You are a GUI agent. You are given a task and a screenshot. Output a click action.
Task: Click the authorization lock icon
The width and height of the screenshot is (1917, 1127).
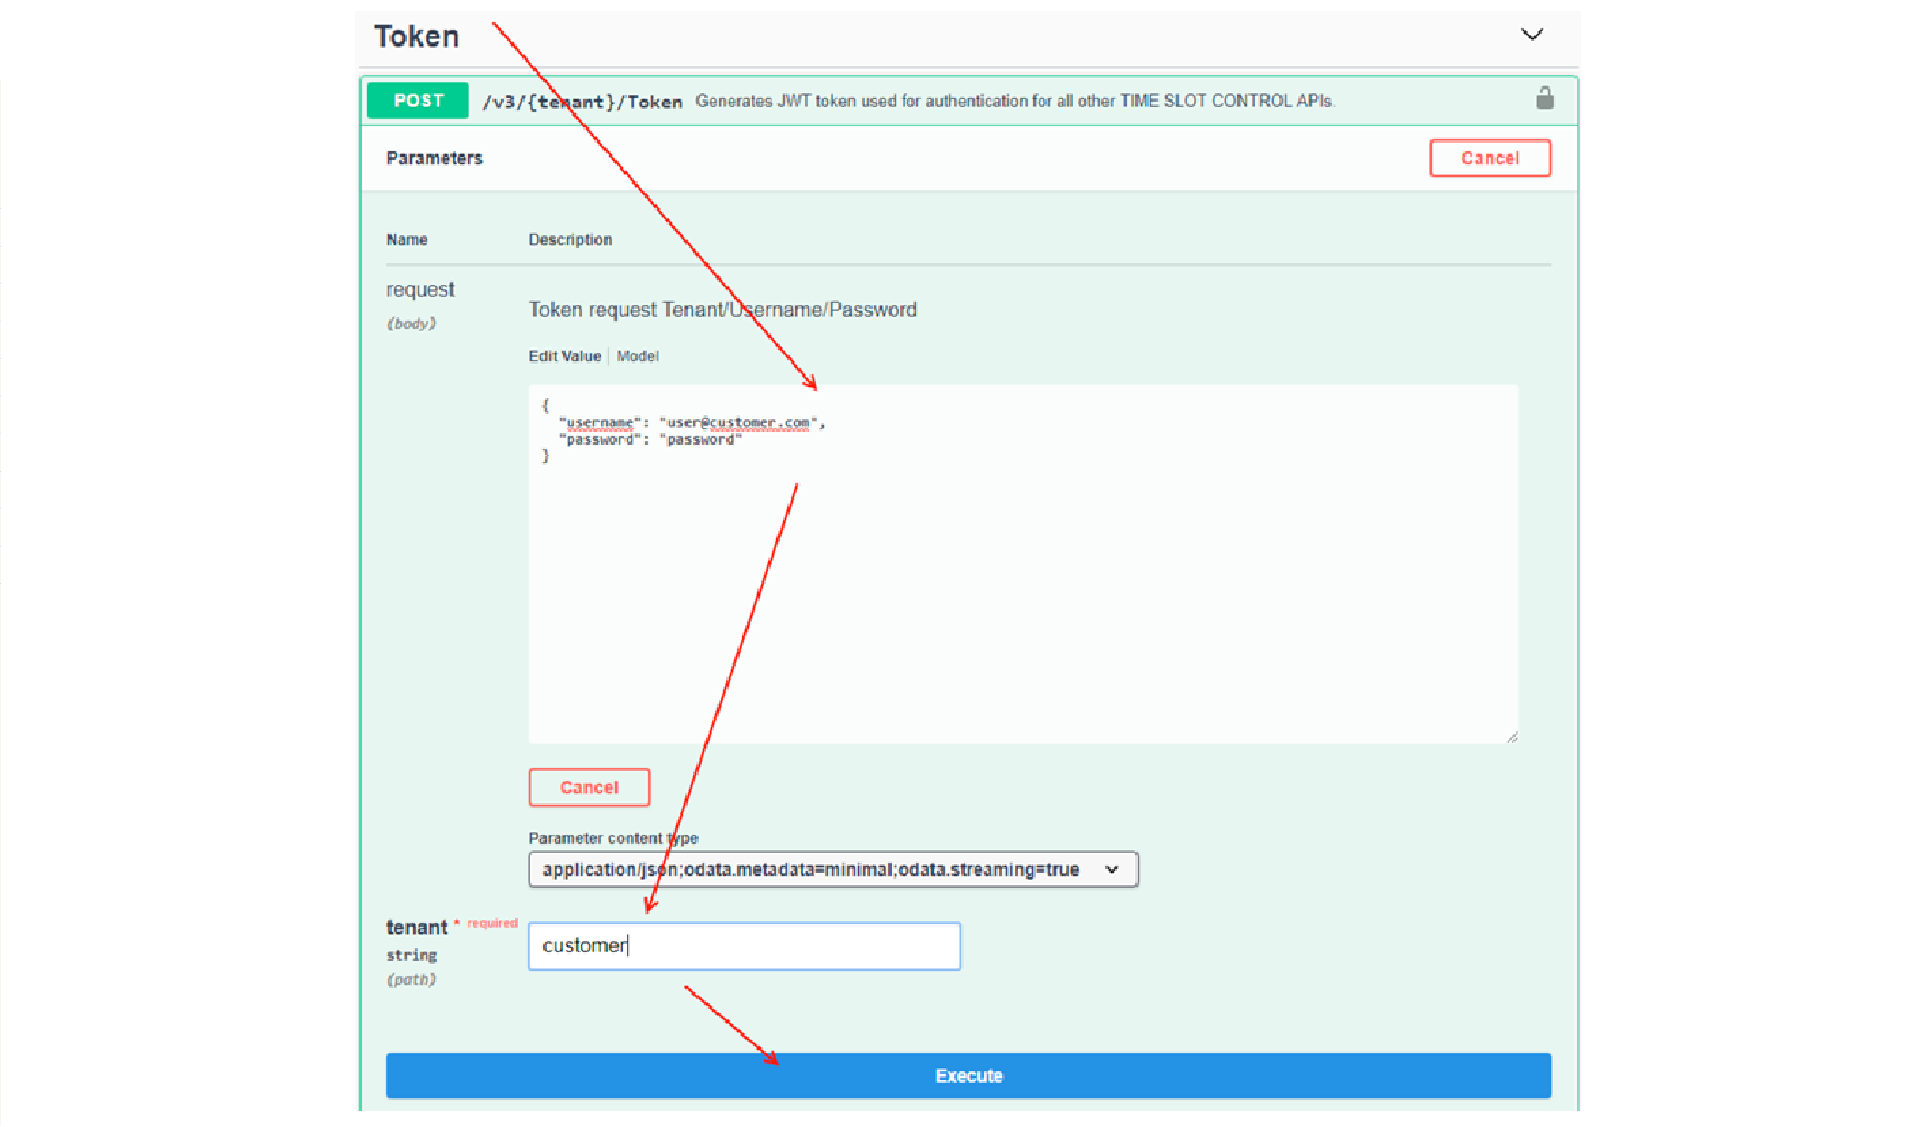(x=1544, y=98)
